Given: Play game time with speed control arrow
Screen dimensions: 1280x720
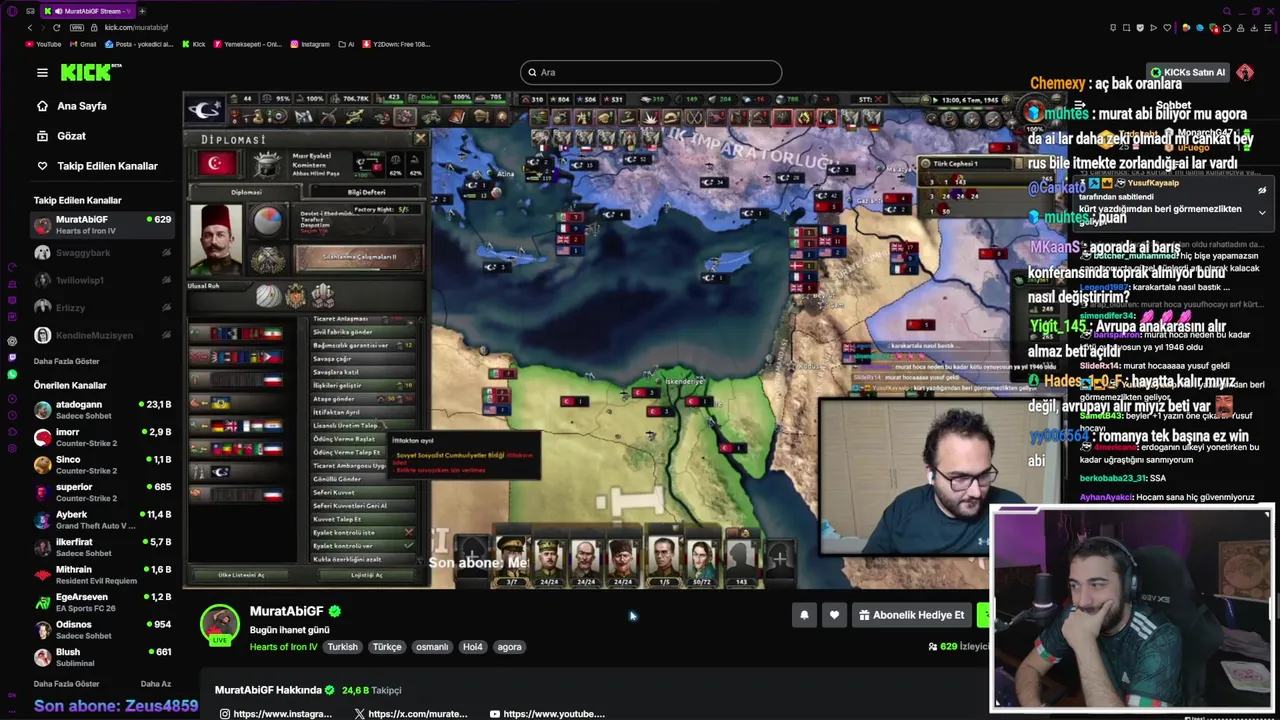Looking at the screenshot, I should 935,99.
